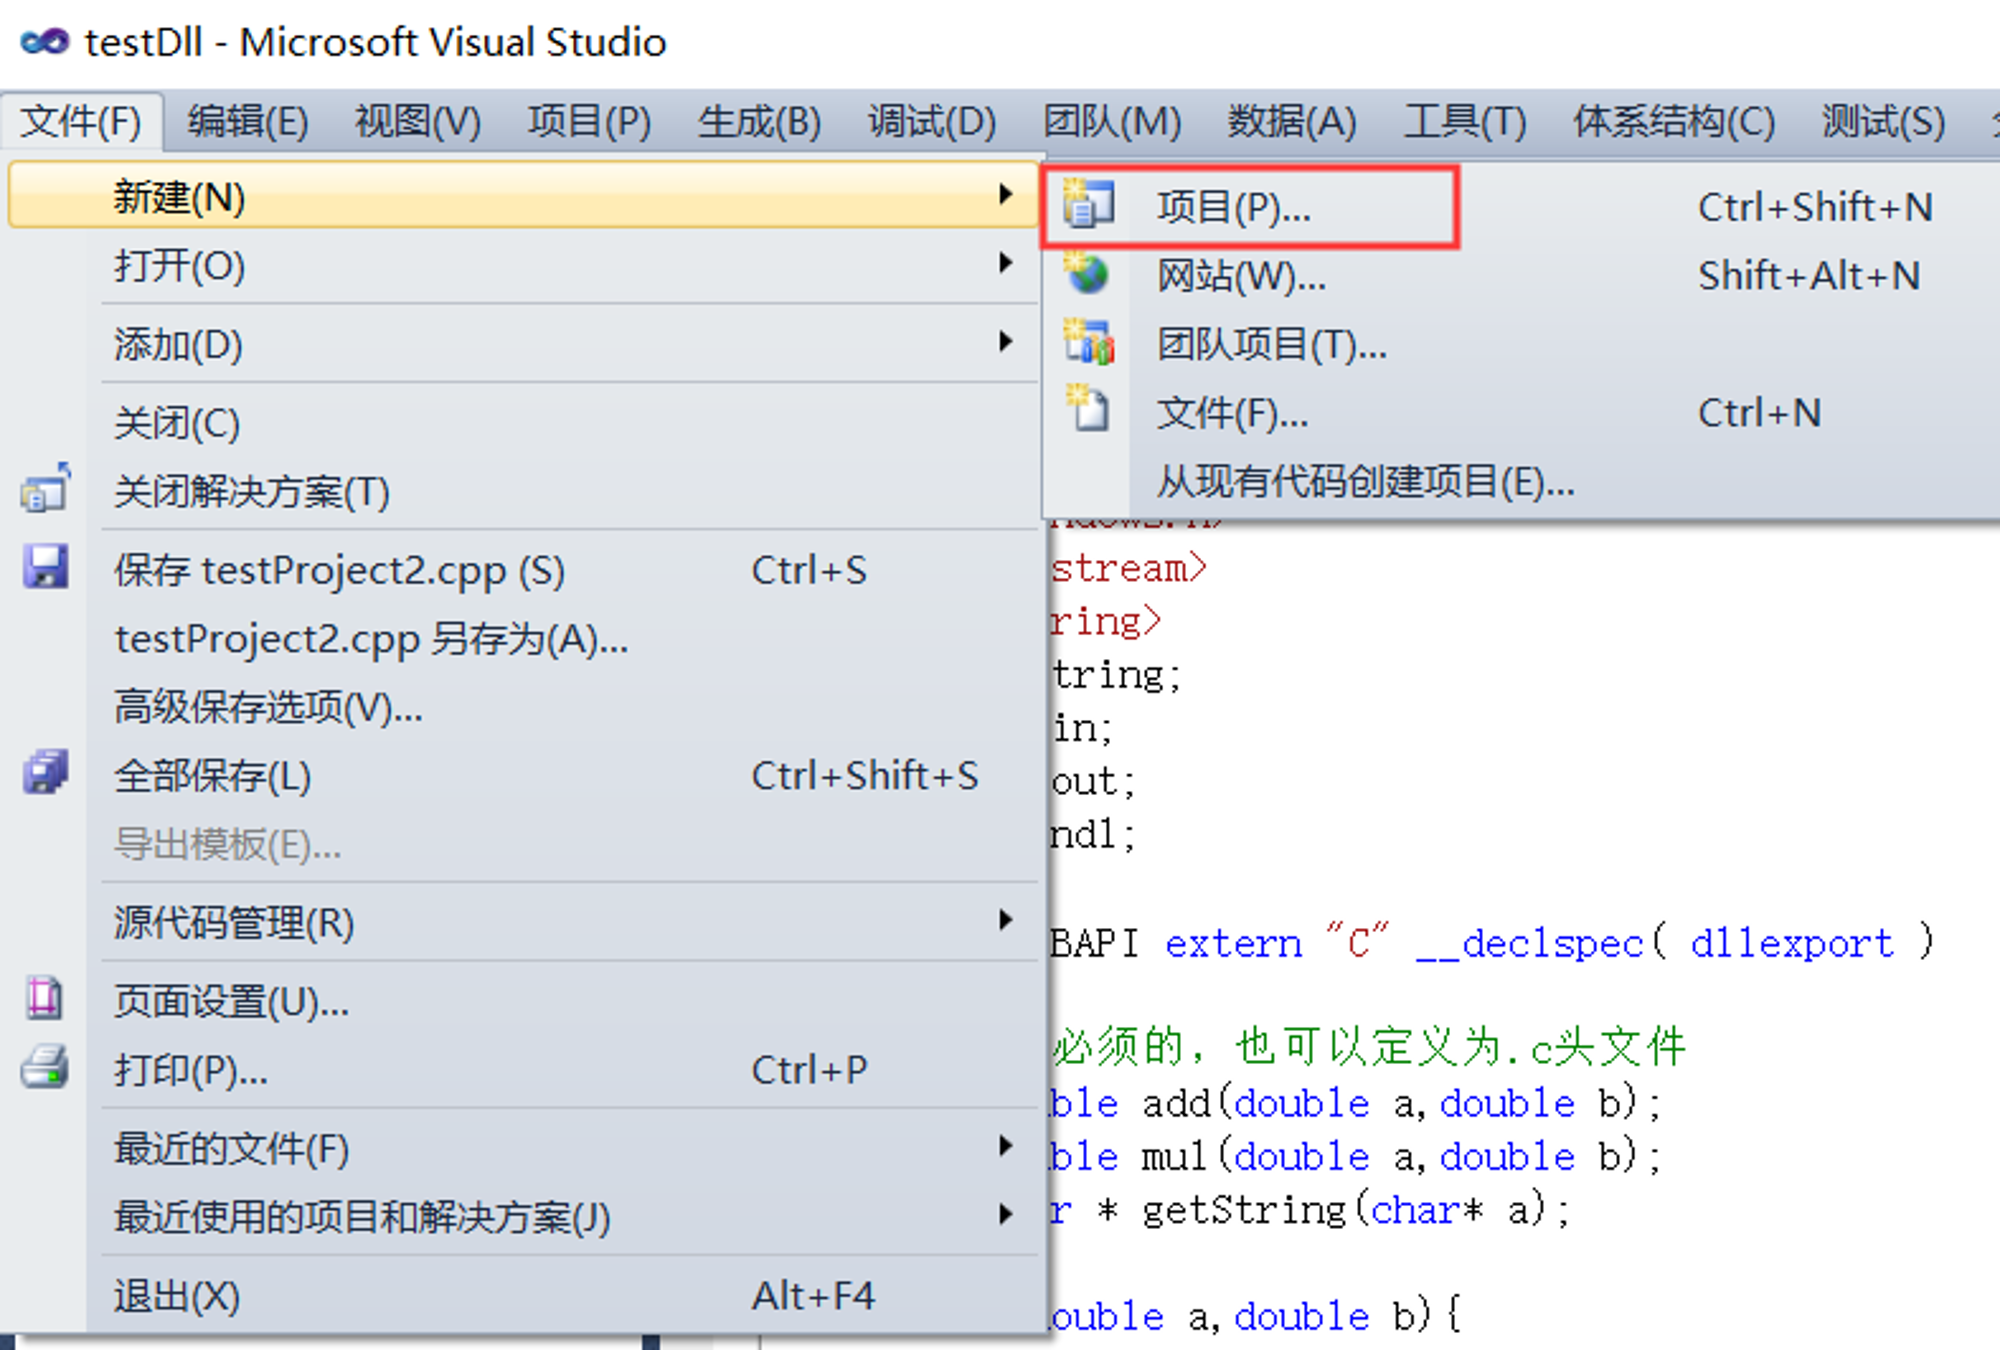Open the 调试(D) menu
2000x1350 pixels.
(932, 122)
